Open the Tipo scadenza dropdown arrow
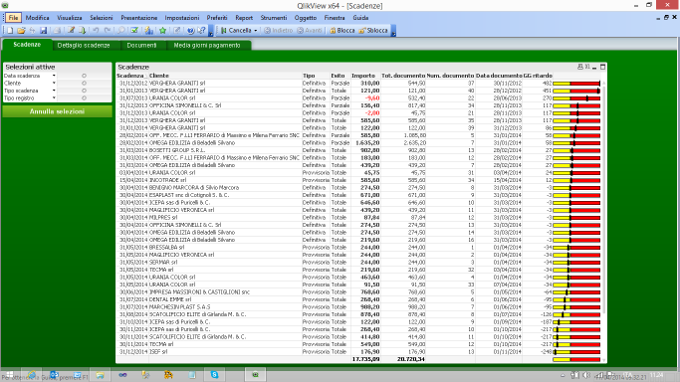Viewport: 680px width, 382px height. (54, 91)
